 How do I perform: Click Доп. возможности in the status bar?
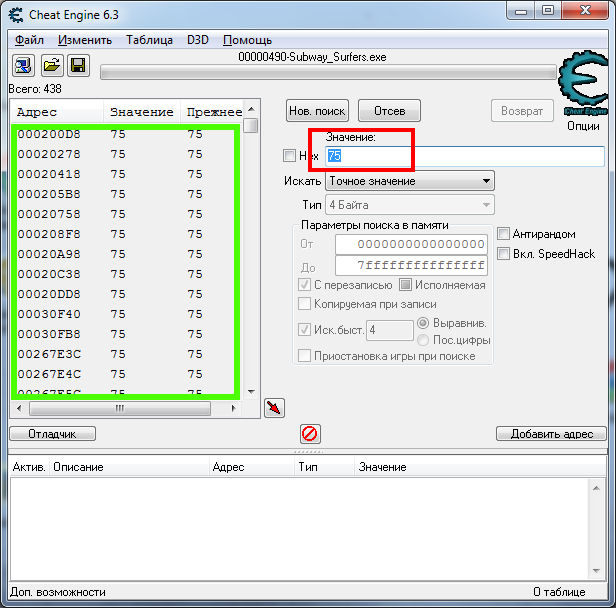point(58,592)
